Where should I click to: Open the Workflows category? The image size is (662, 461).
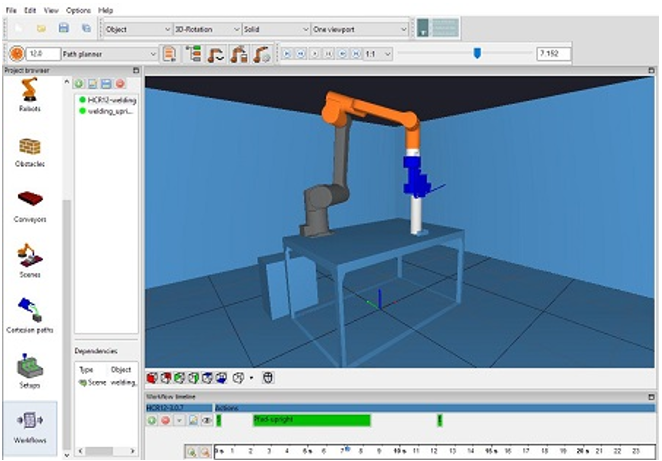(30, 424)
